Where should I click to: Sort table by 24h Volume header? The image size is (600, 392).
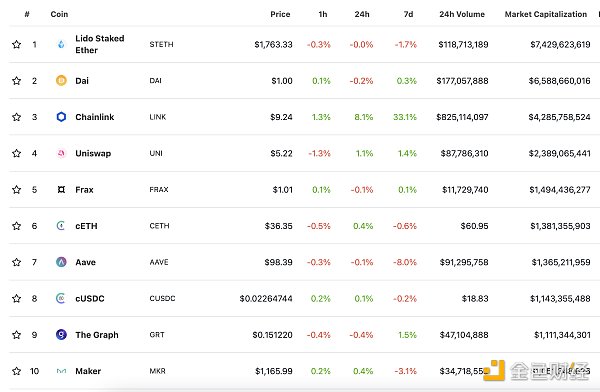(x=462, y=14)
